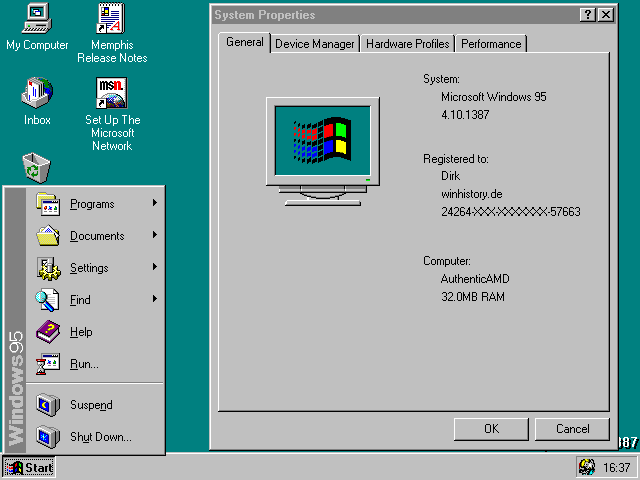The image size is (640, 480).
Task: Click the 32.0MB RAM text
Action: tap(473, 296)
